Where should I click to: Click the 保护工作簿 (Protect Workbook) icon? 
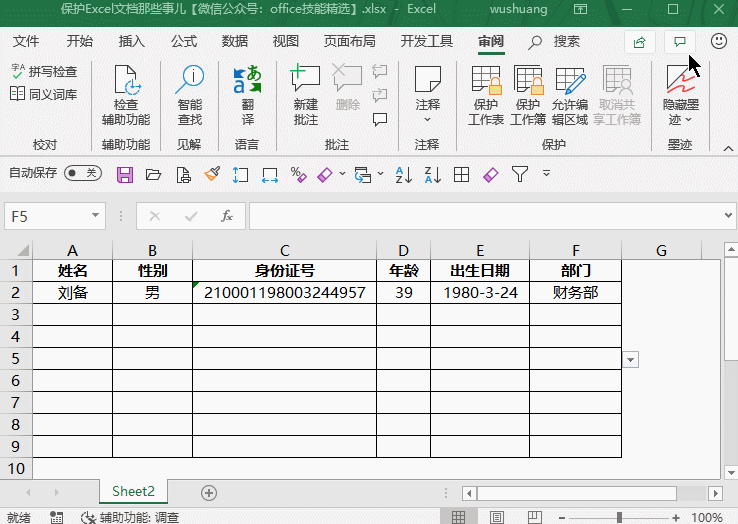coord(528,96)
